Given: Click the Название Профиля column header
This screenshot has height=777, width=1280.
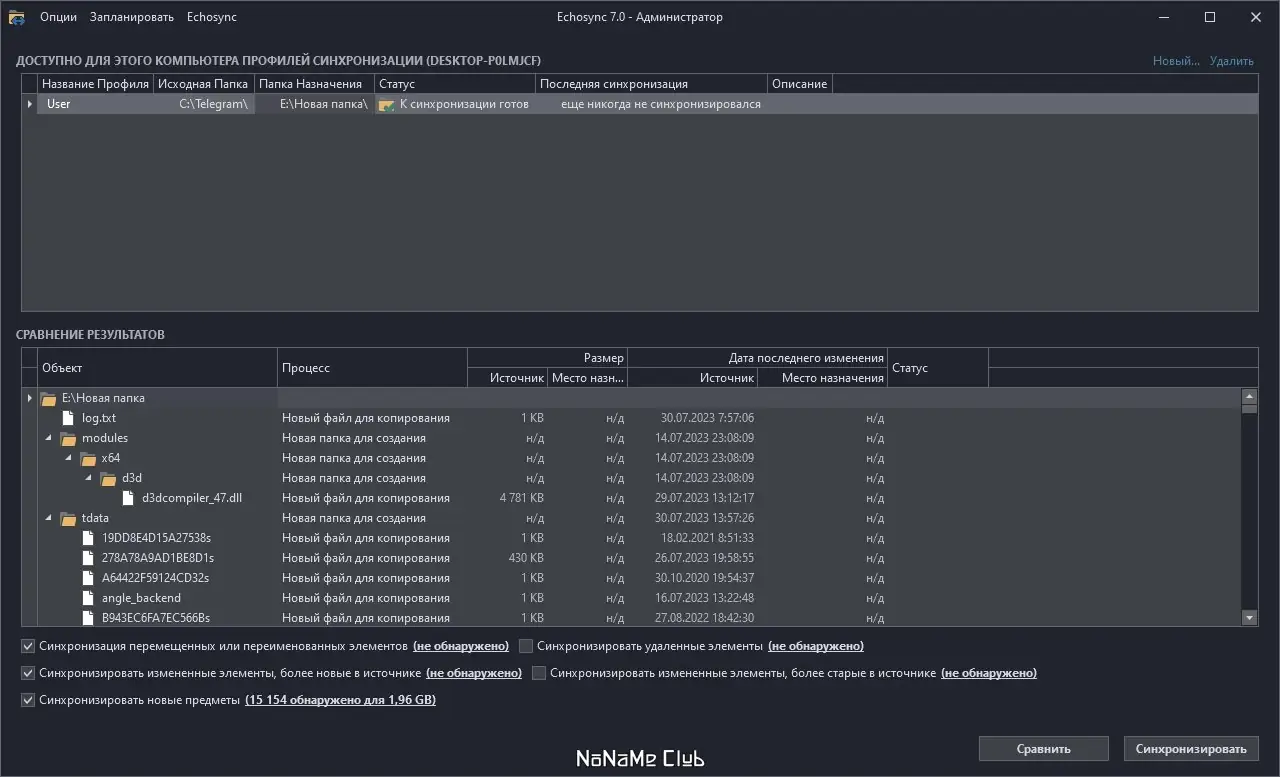Looking at the screenshot, I should [x=95, y=84].
